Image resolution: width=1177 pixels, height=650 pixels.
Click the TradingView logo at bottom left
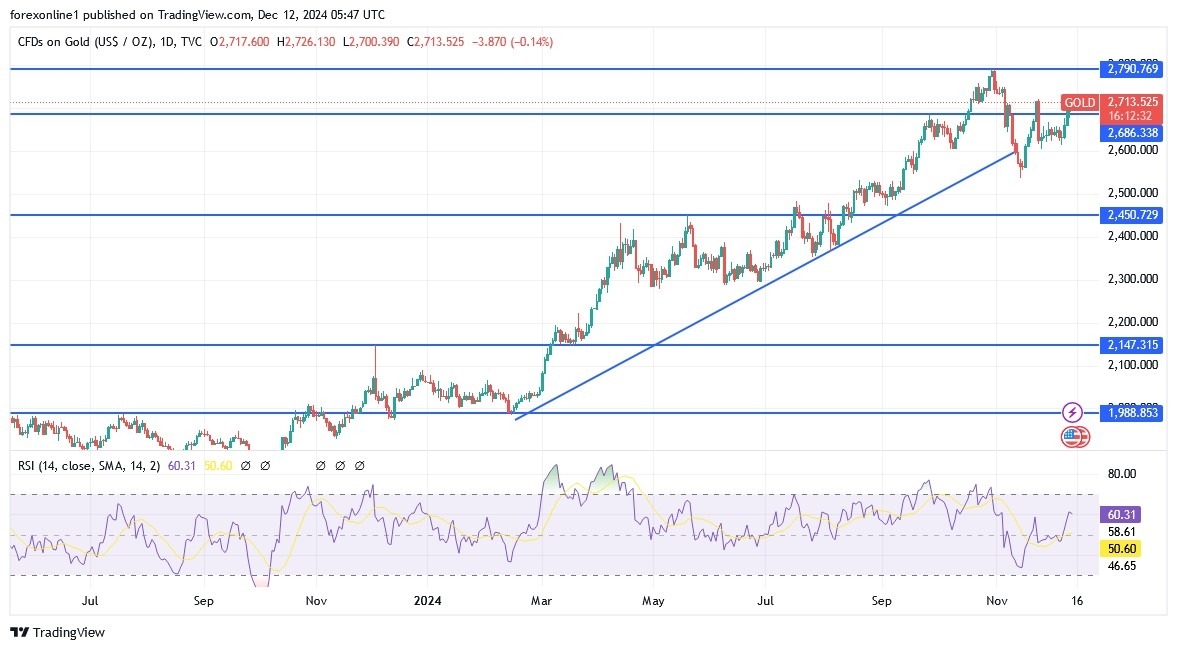(55, 633)
